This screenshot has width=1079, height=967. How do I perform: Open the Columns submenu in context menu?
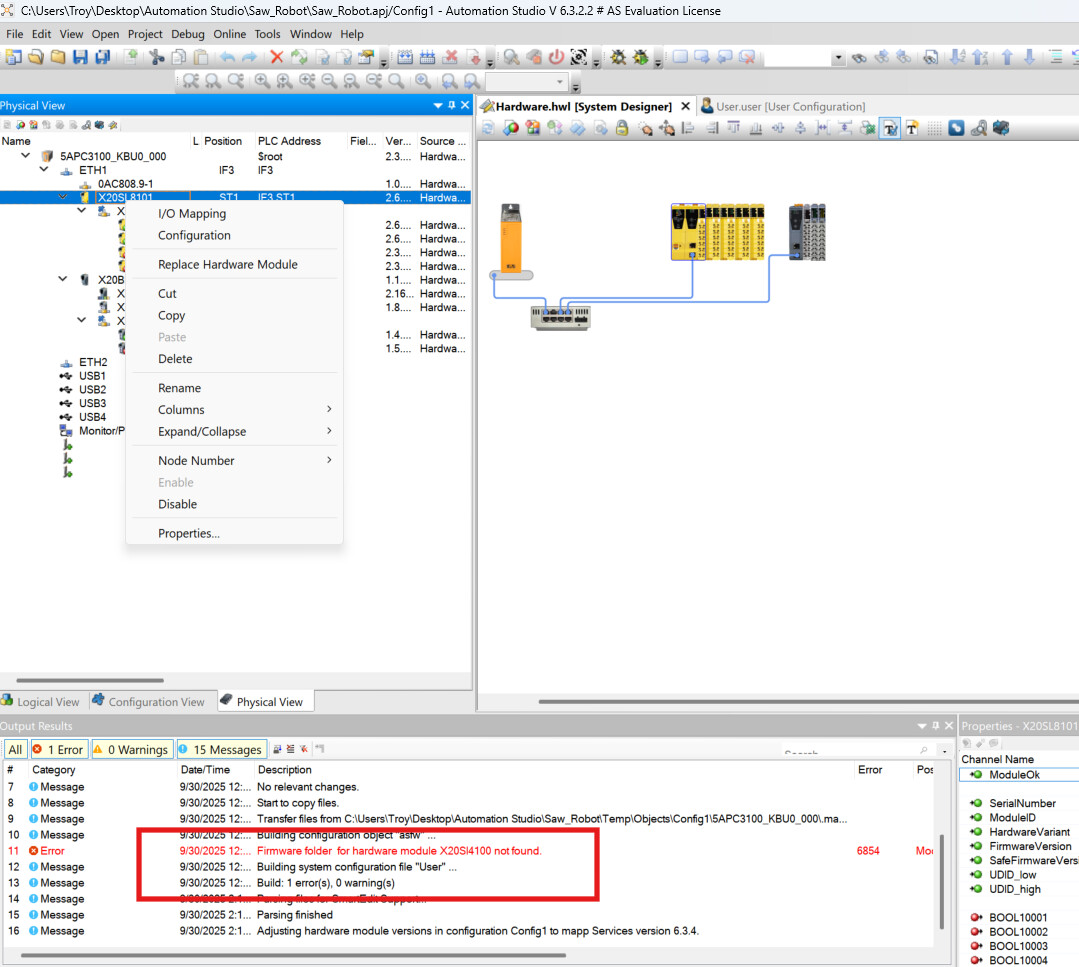tap(181, 410)
